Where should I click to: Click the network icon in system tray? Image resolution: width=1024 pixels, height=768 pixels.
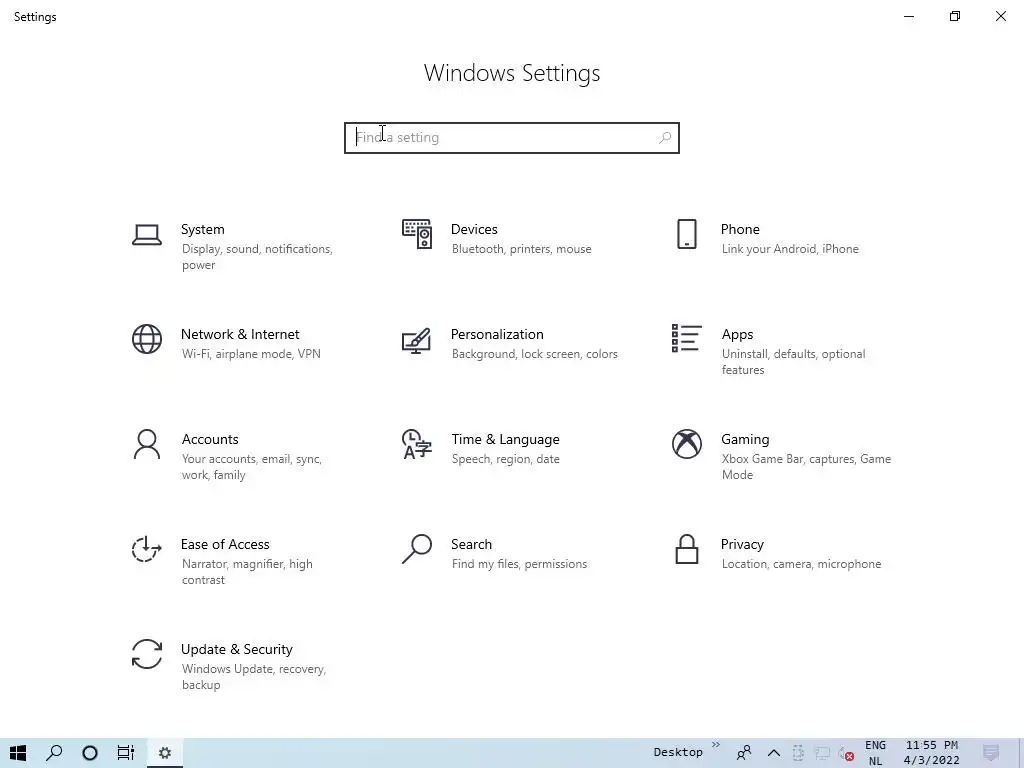(822, 754)
